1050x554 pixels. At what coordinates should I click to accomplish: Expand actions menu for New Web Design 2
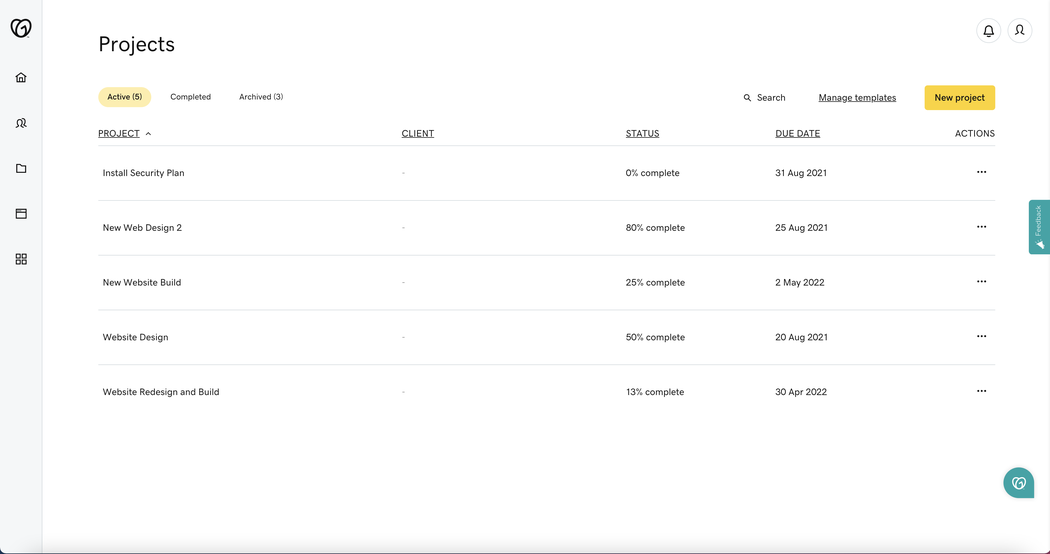[x=981, y=227]
